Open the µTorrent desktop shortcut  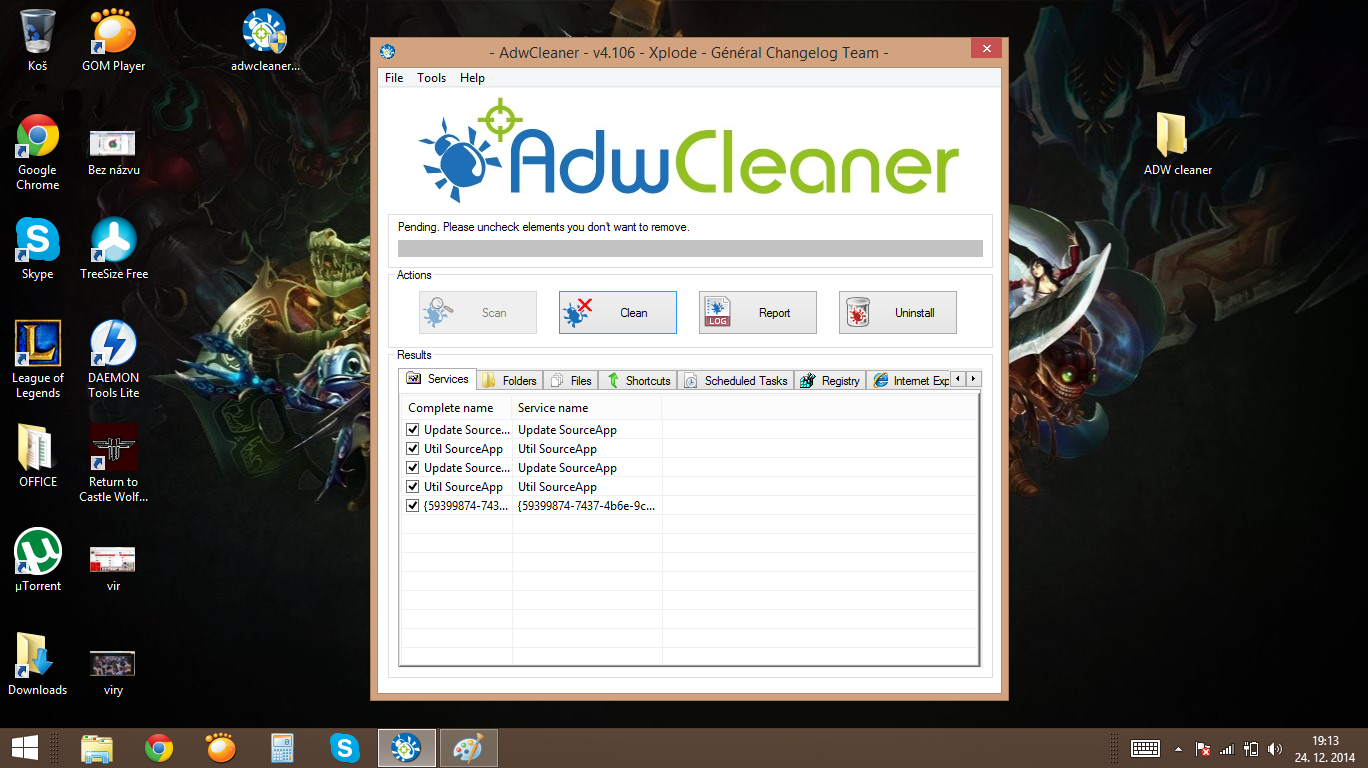point(38,560)
